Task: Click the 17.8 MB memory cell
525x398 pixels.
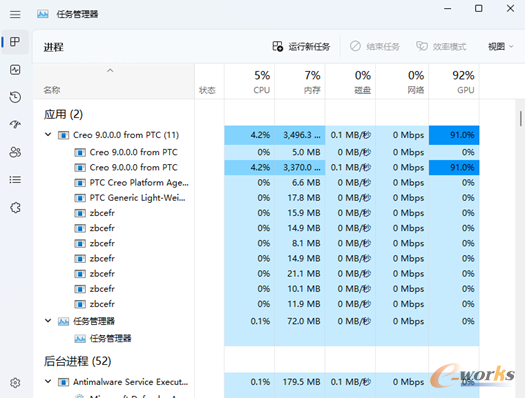Action: [300, 198]
